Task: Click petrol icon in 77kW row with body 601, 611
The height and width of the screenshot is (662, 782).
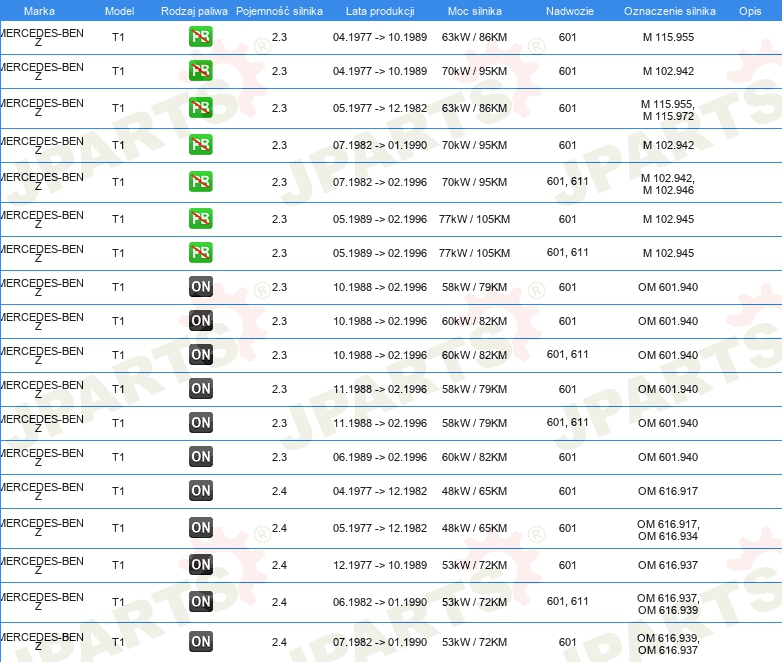Action: tap(200, 252)
